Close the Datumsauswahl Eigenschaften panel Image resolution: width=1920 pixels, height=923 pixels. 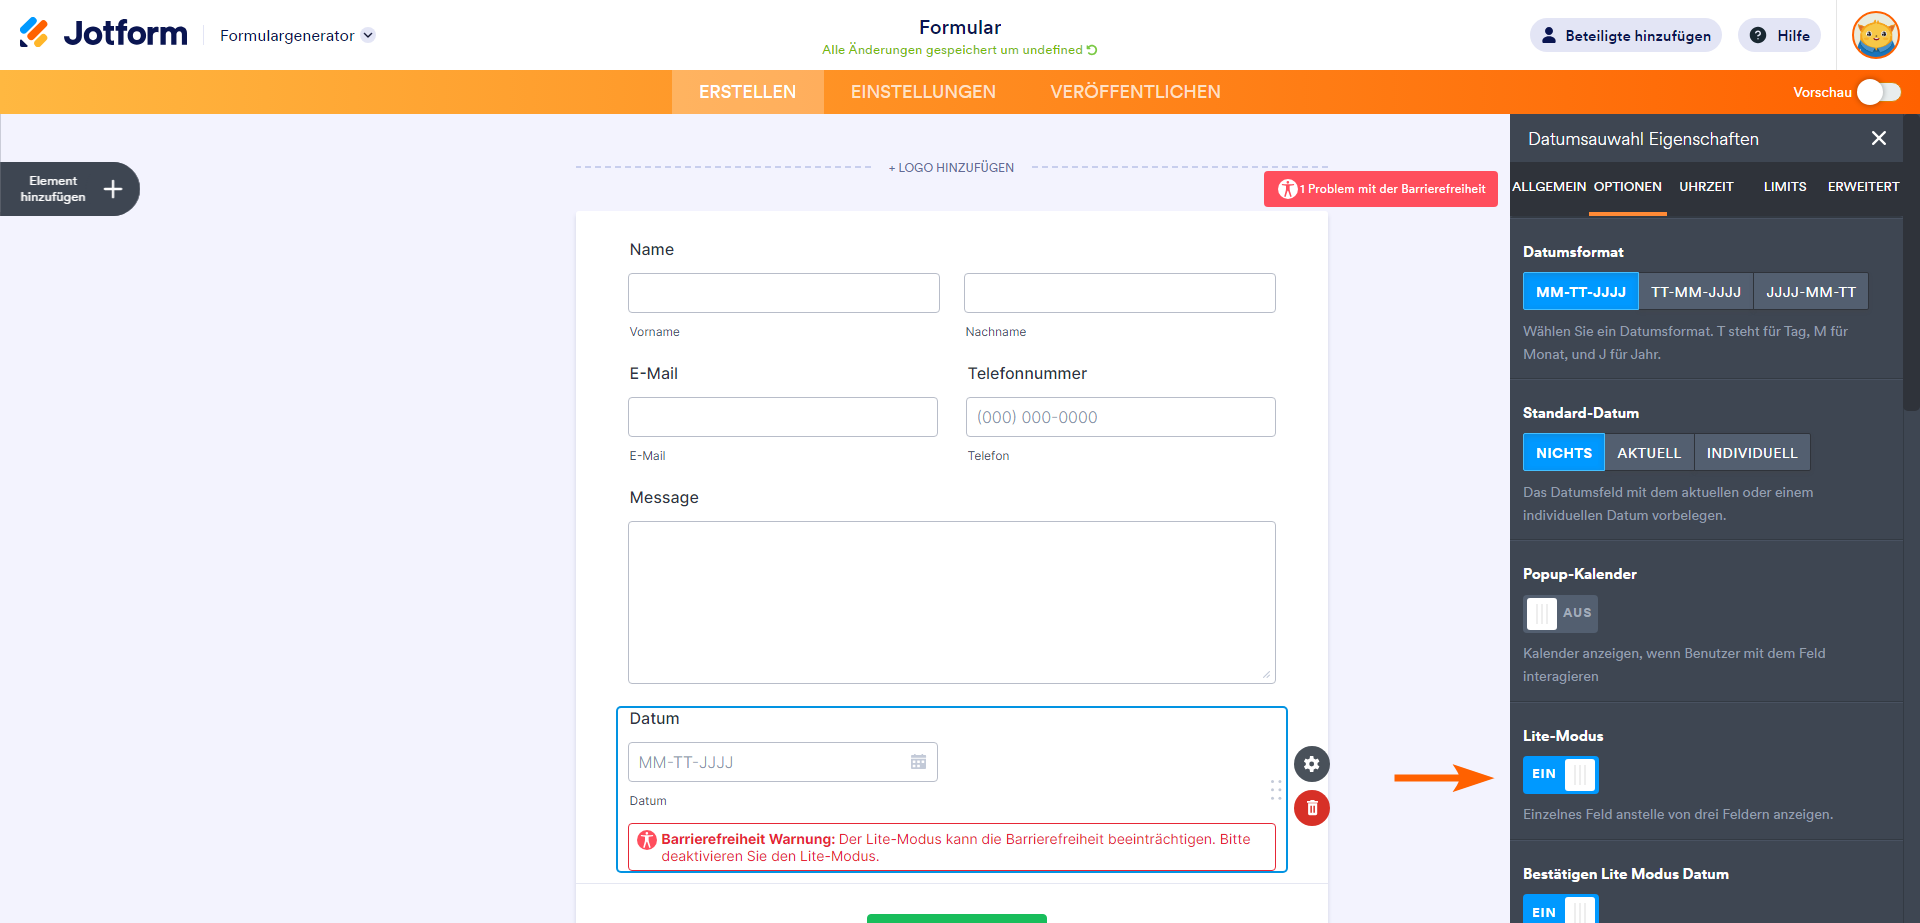[x=1878, y=139]
